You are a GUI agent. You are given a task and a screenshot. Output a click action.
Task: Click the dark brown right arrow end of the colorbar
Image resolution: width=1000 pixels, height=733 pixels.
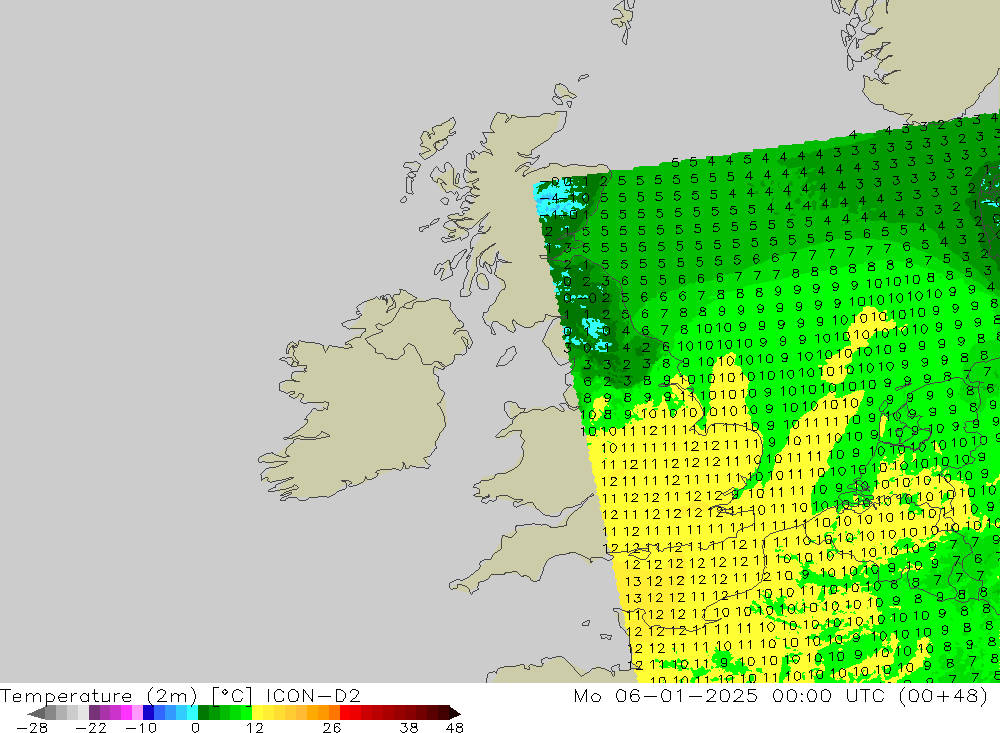pyautogui.click(x=455, y=713)
